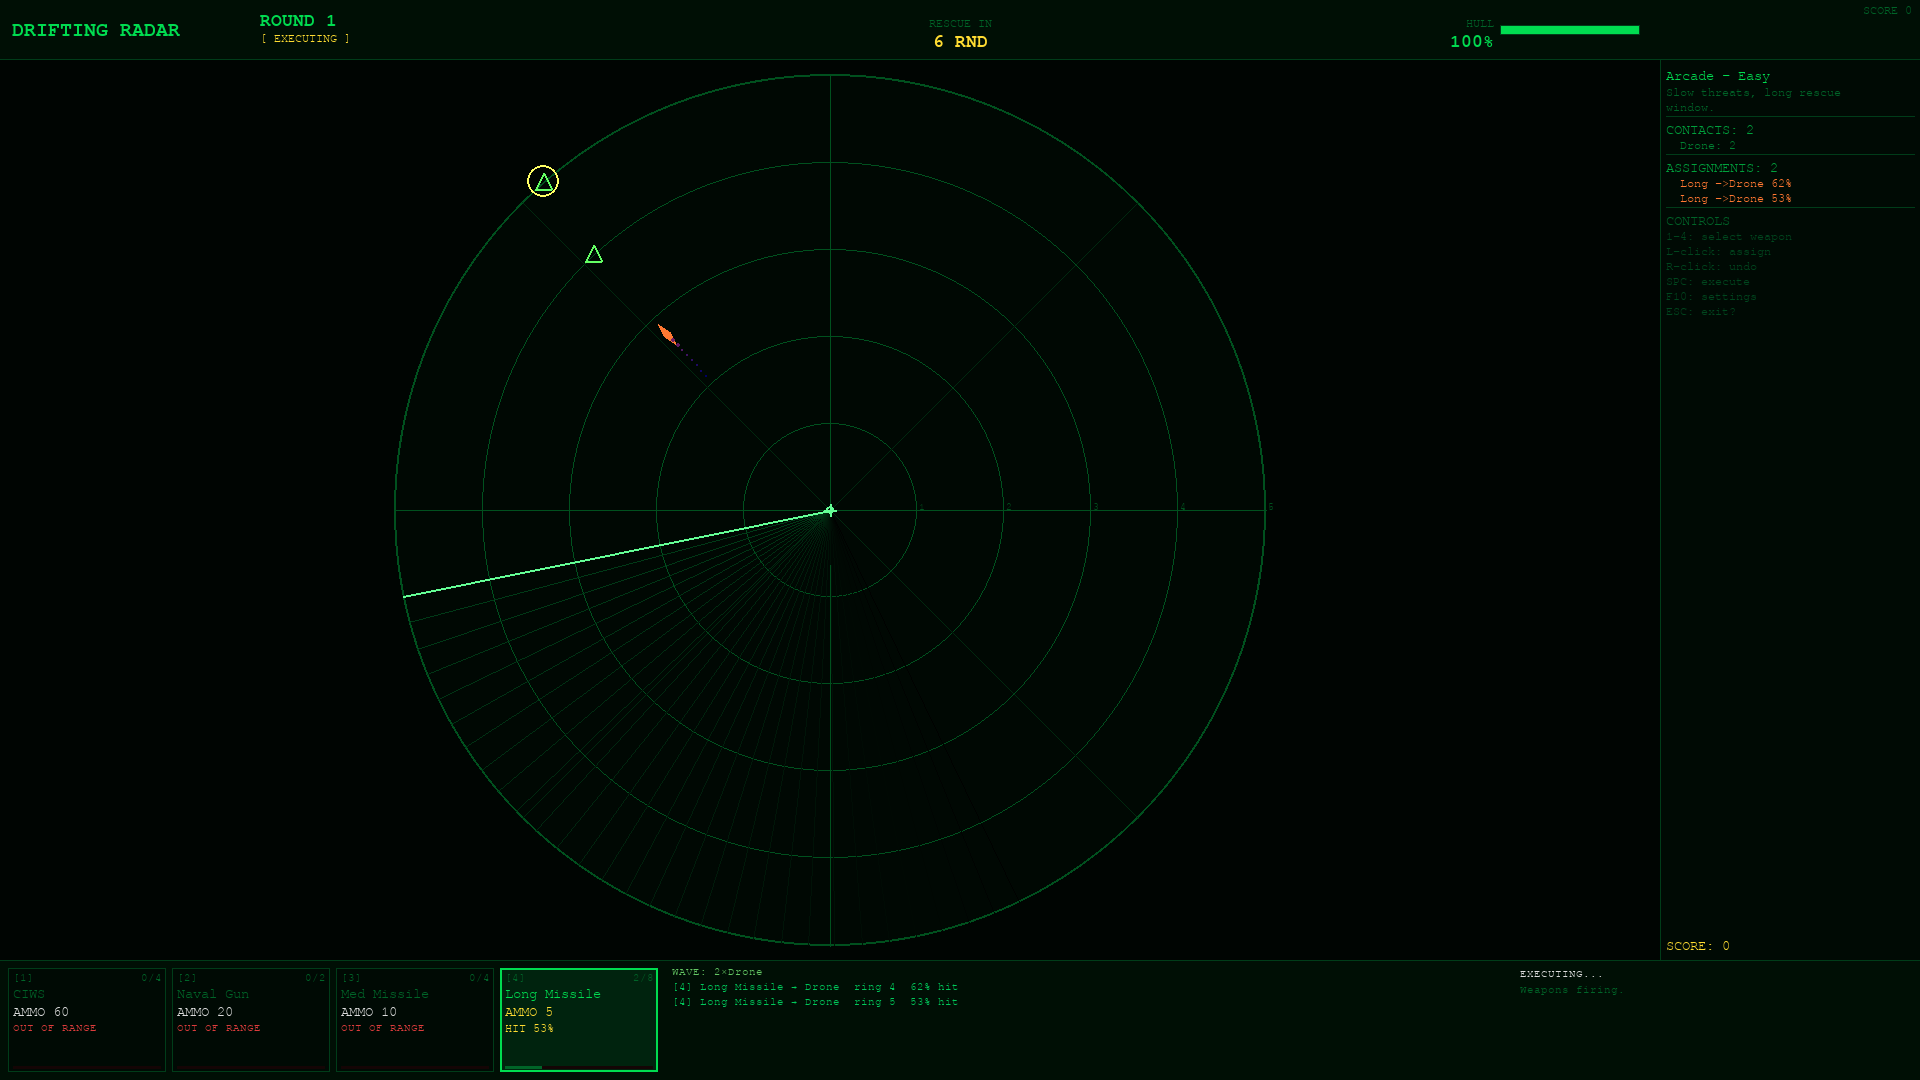
Task: Click the ROUND 1 indicator
Action: (297, 21)
